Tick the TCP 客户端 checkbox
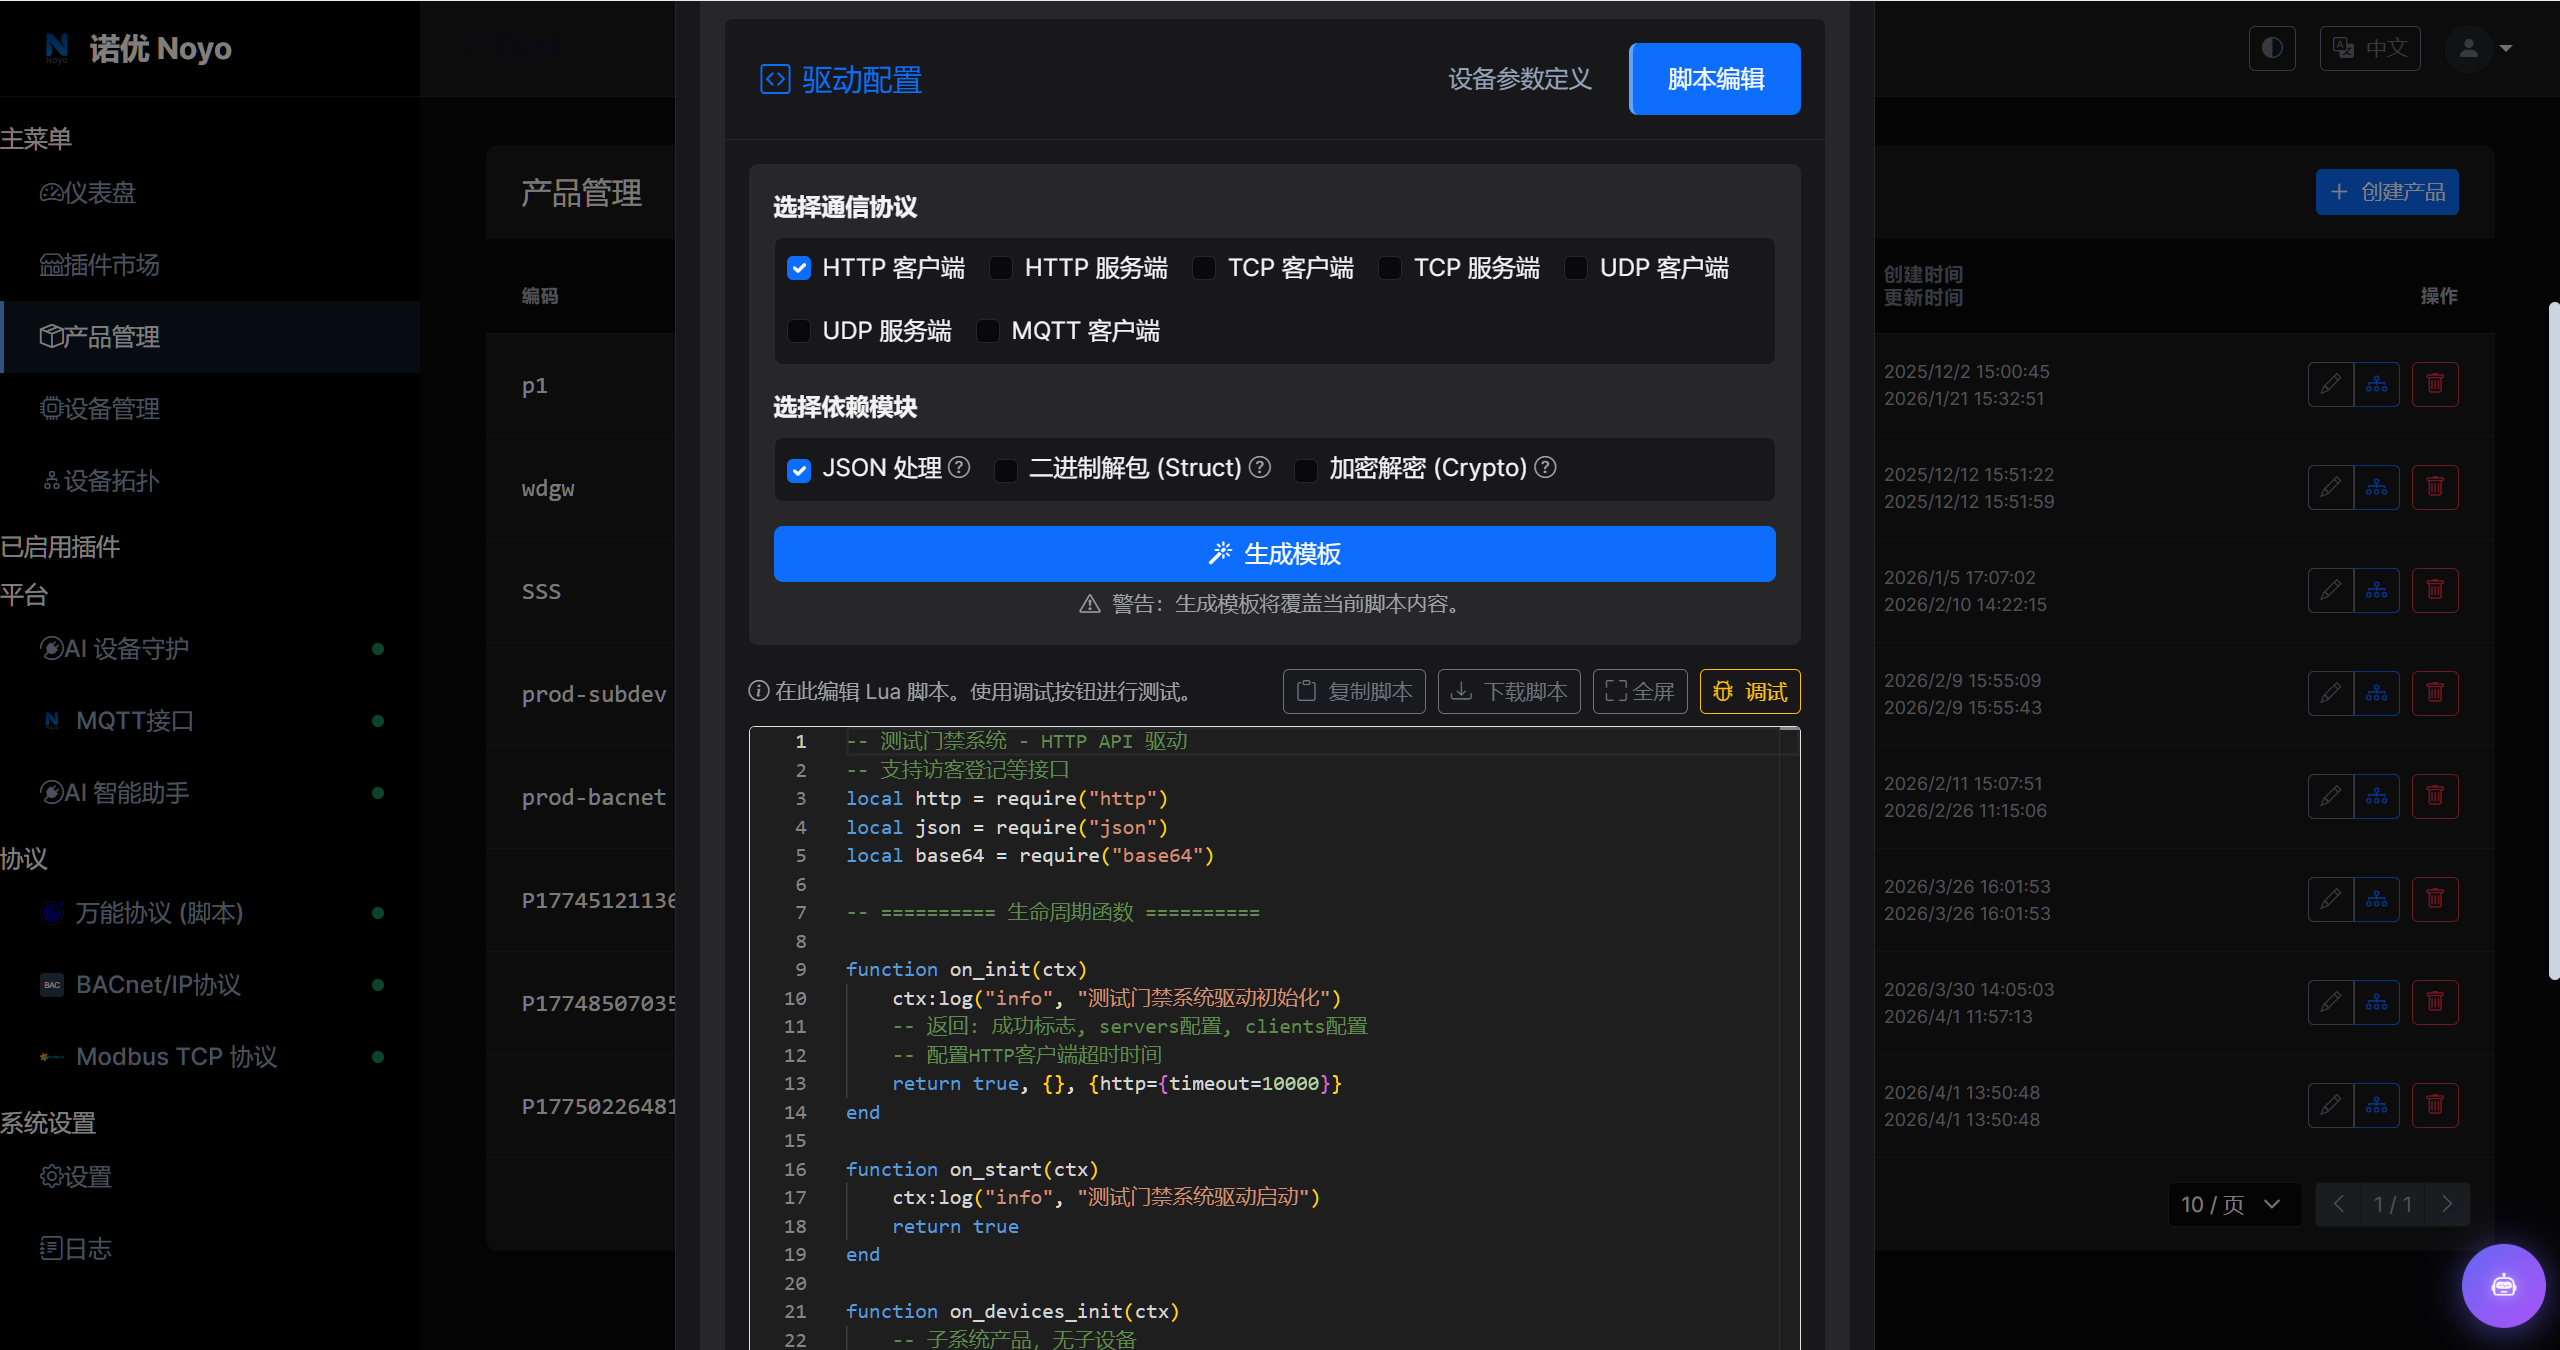The image size is (2560, 1350). tap(1204, 268)
